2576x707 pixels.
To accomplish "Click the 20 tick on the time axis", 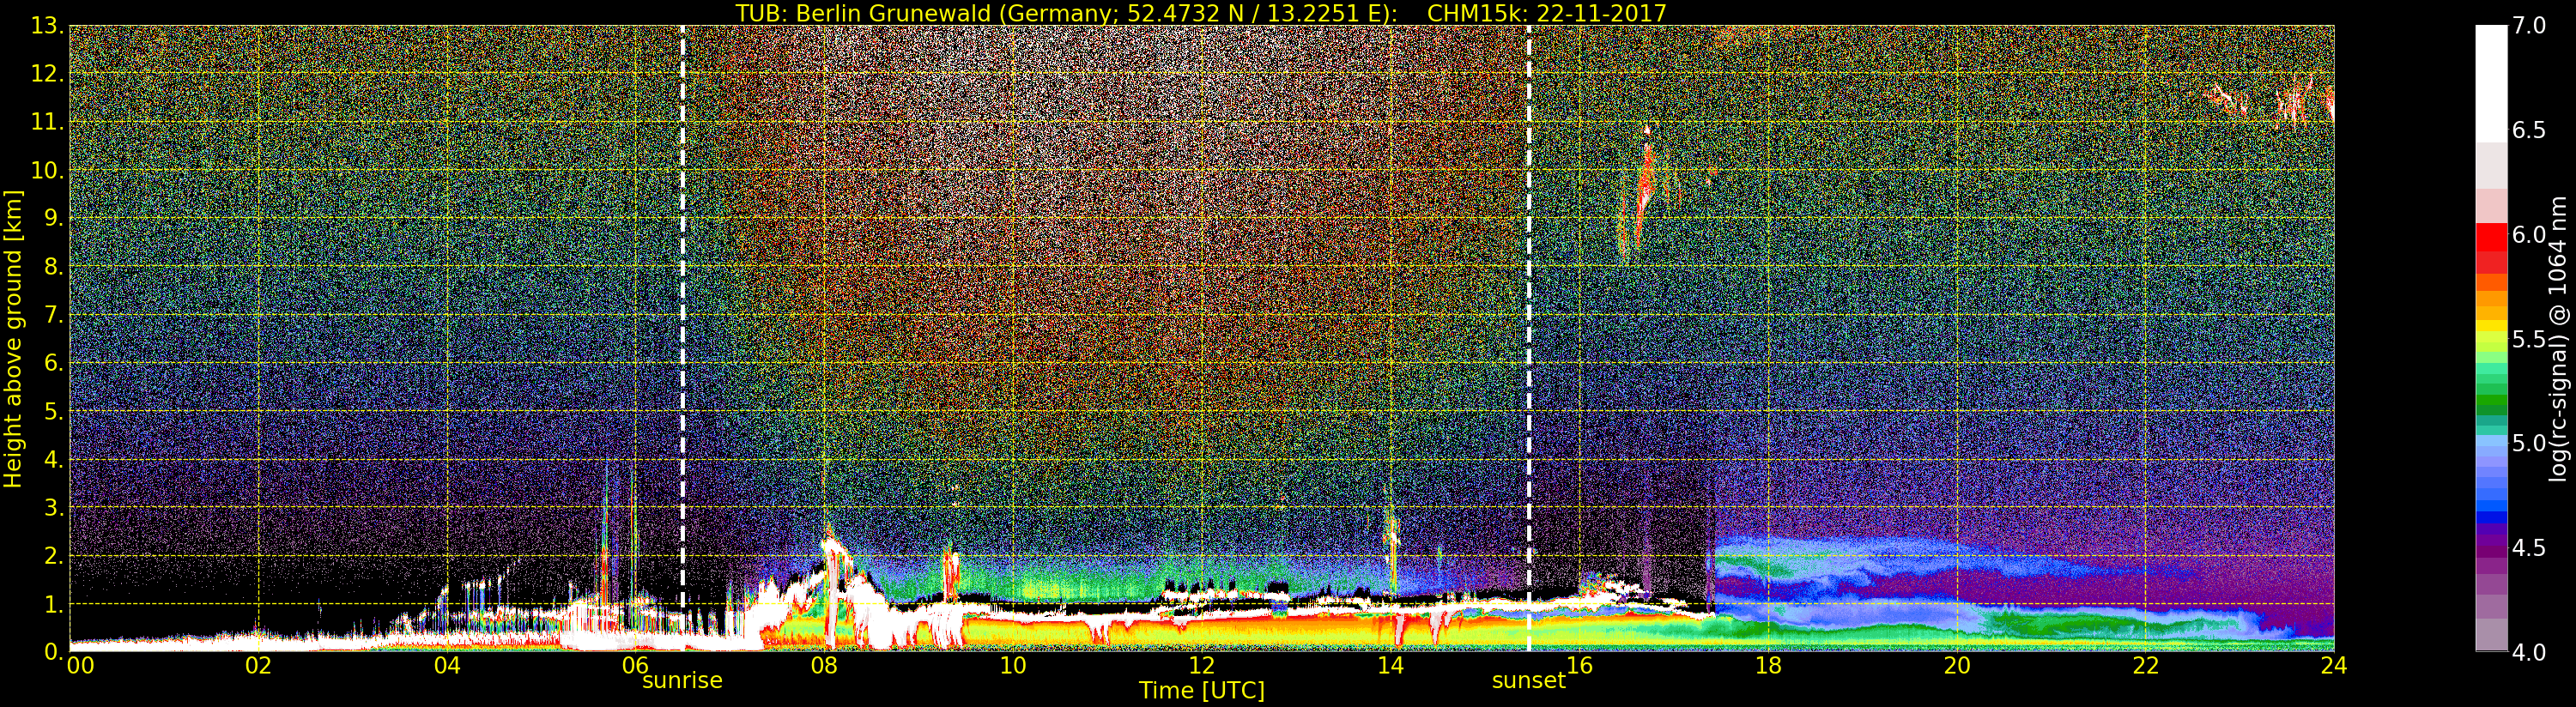I will (1956, 666).
